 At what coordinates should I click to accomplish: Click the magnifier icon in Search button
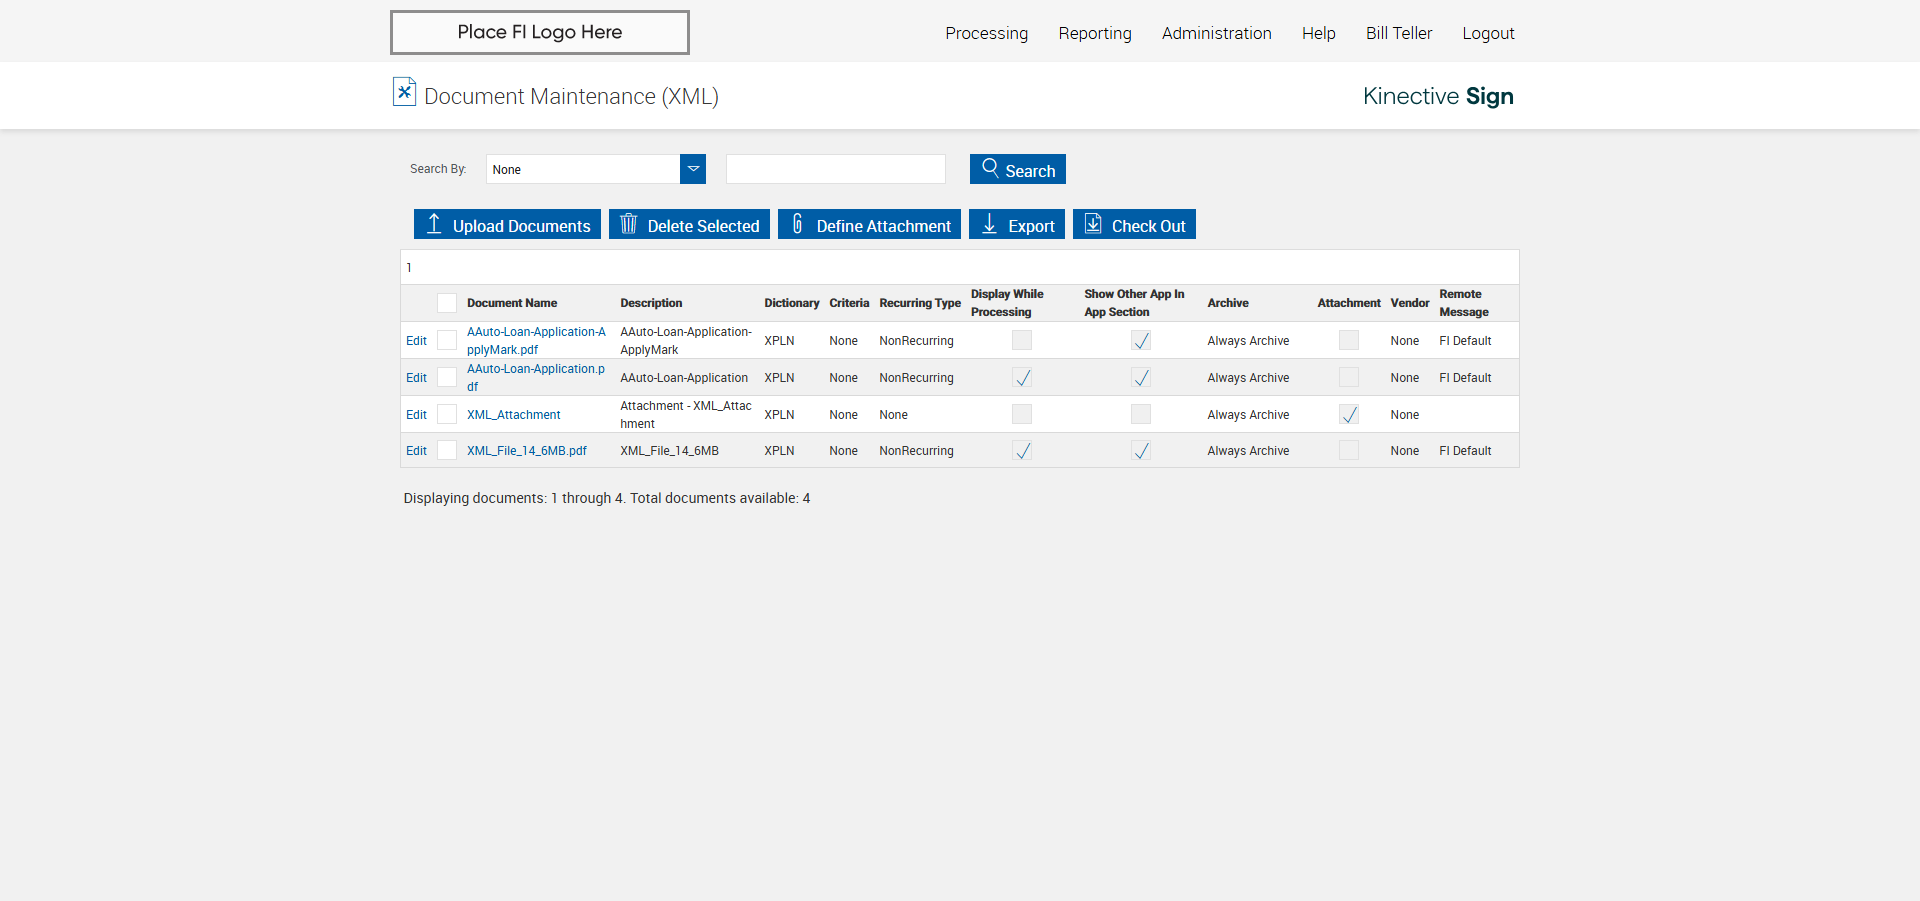point(990,168)
